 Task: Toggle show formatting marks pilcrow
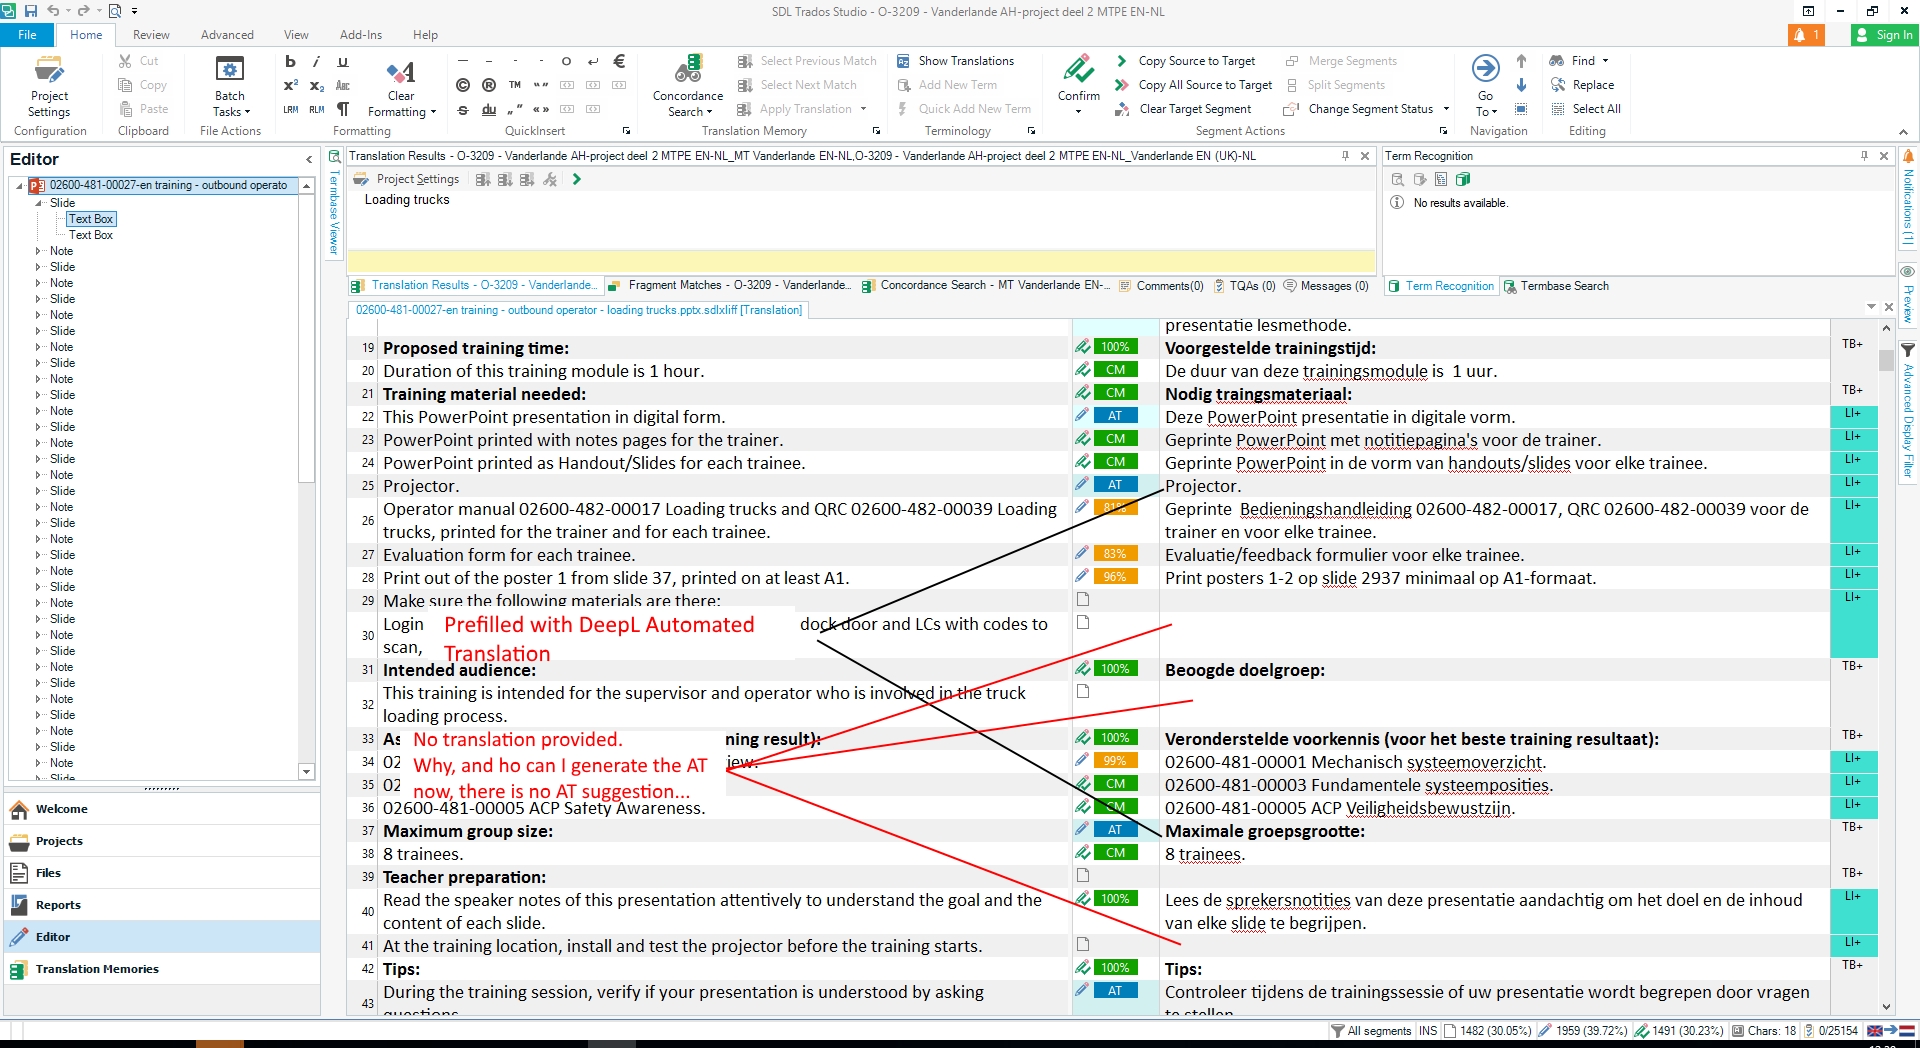(x=343, y=109)
